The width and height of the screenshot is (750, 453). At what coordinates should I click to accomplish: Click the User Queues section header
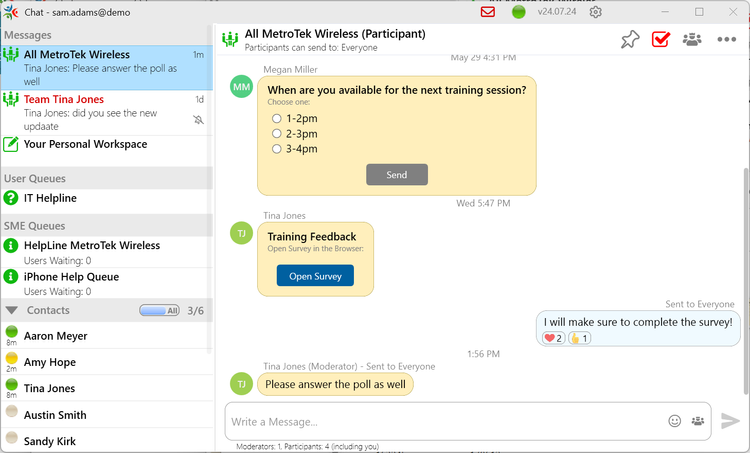[106, 178]
